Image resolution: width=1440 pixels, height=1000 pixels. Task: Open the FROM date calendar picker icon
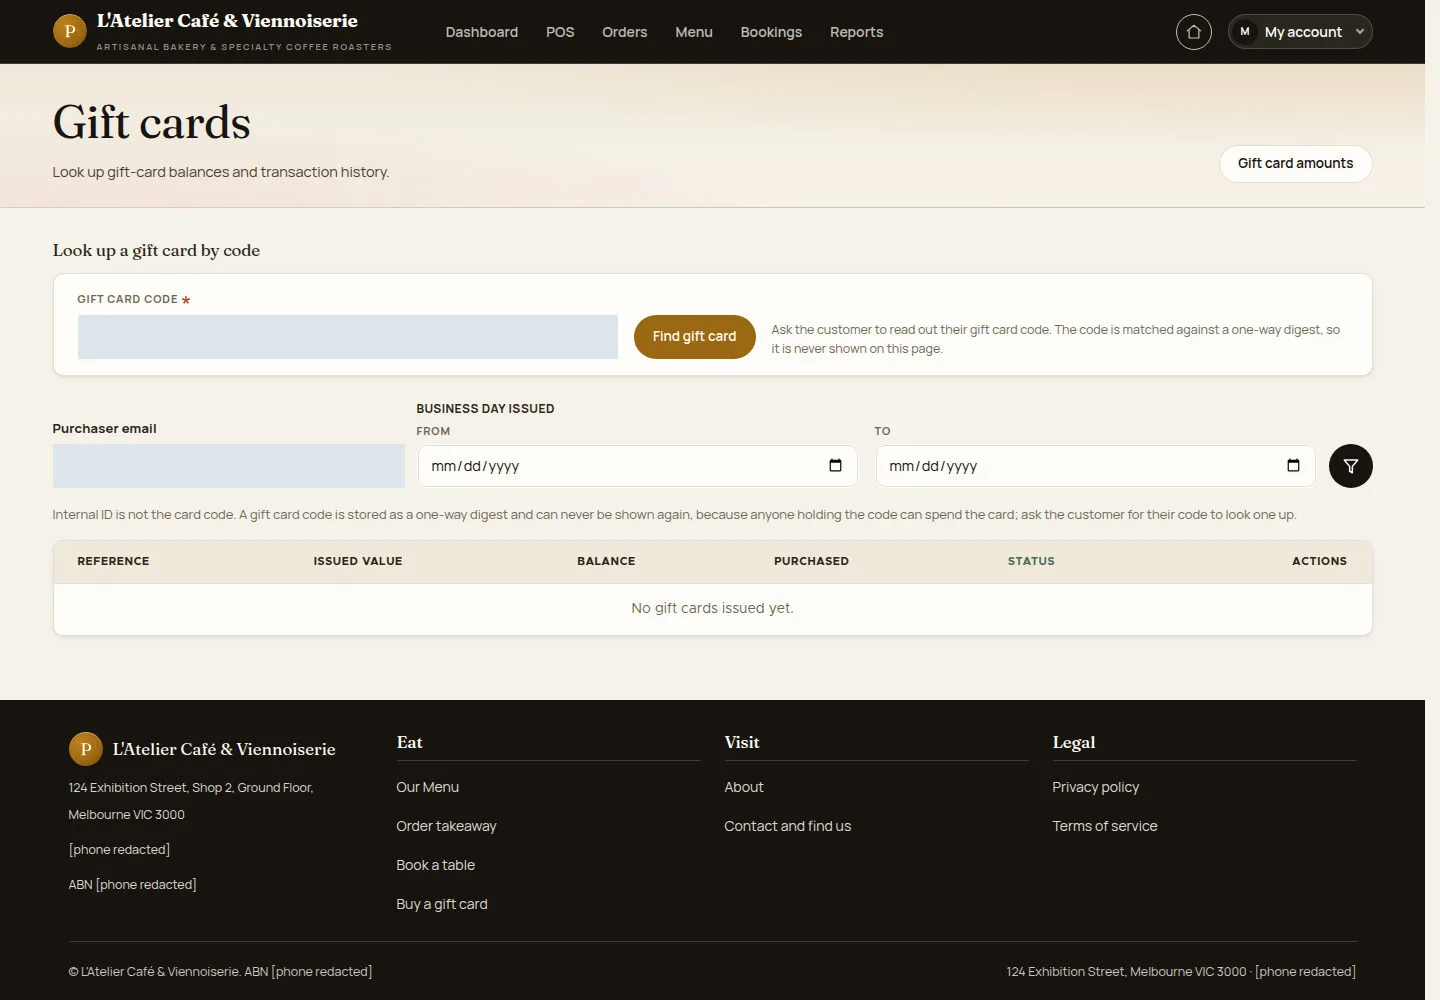pyautogui.click(x=835, y=466)
